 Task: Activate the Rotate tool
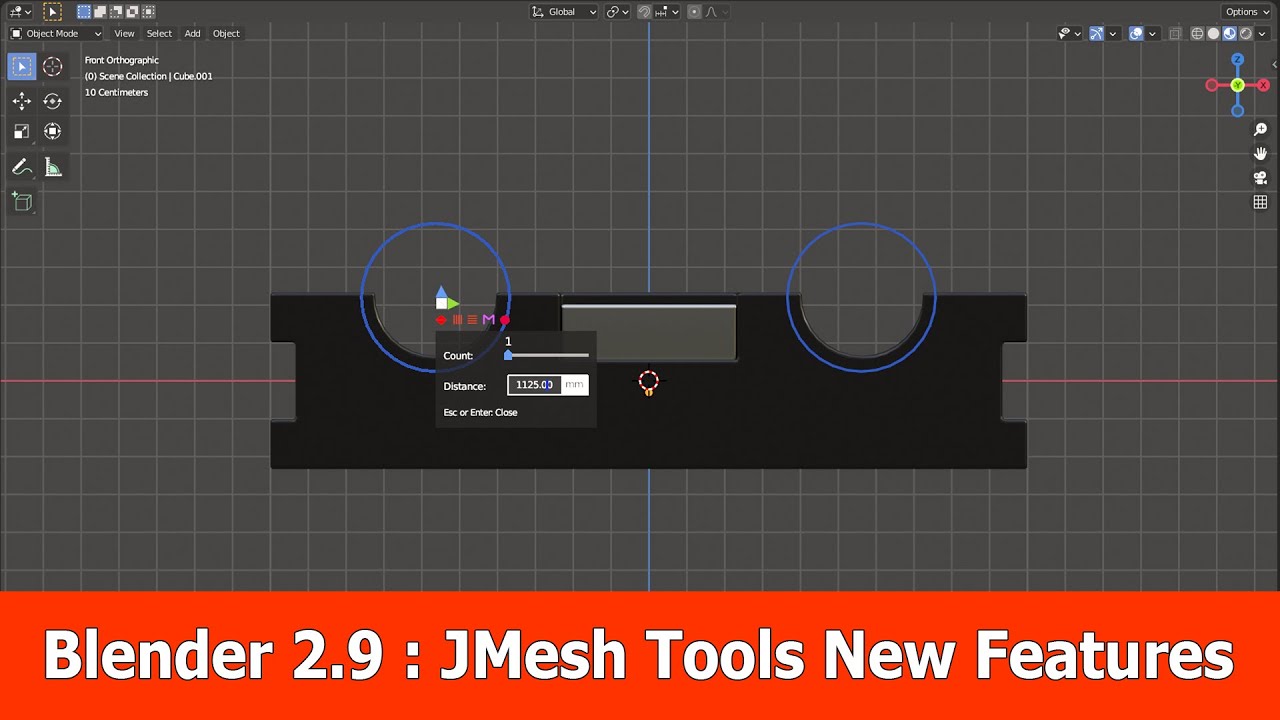tap(52, 101)
